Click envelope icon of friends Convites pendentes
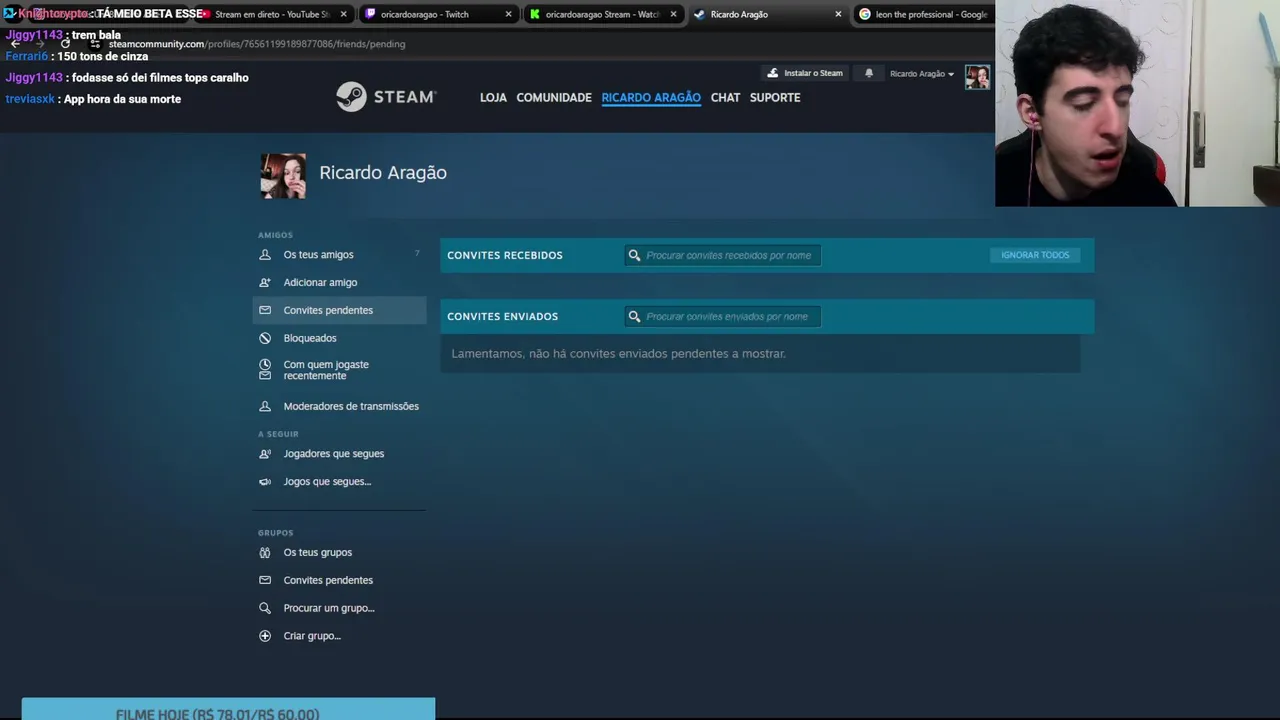This screenshot has width=1280, height=720. (x=265, y=311)
